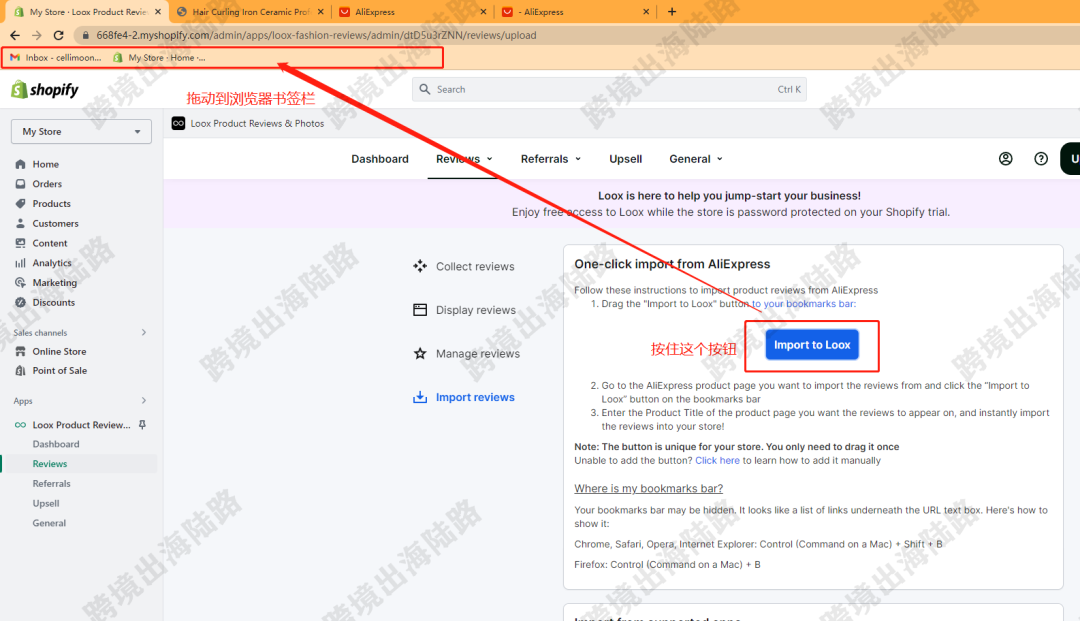Select Manage reviews option

pyautogui.click(x=466, y=353)
